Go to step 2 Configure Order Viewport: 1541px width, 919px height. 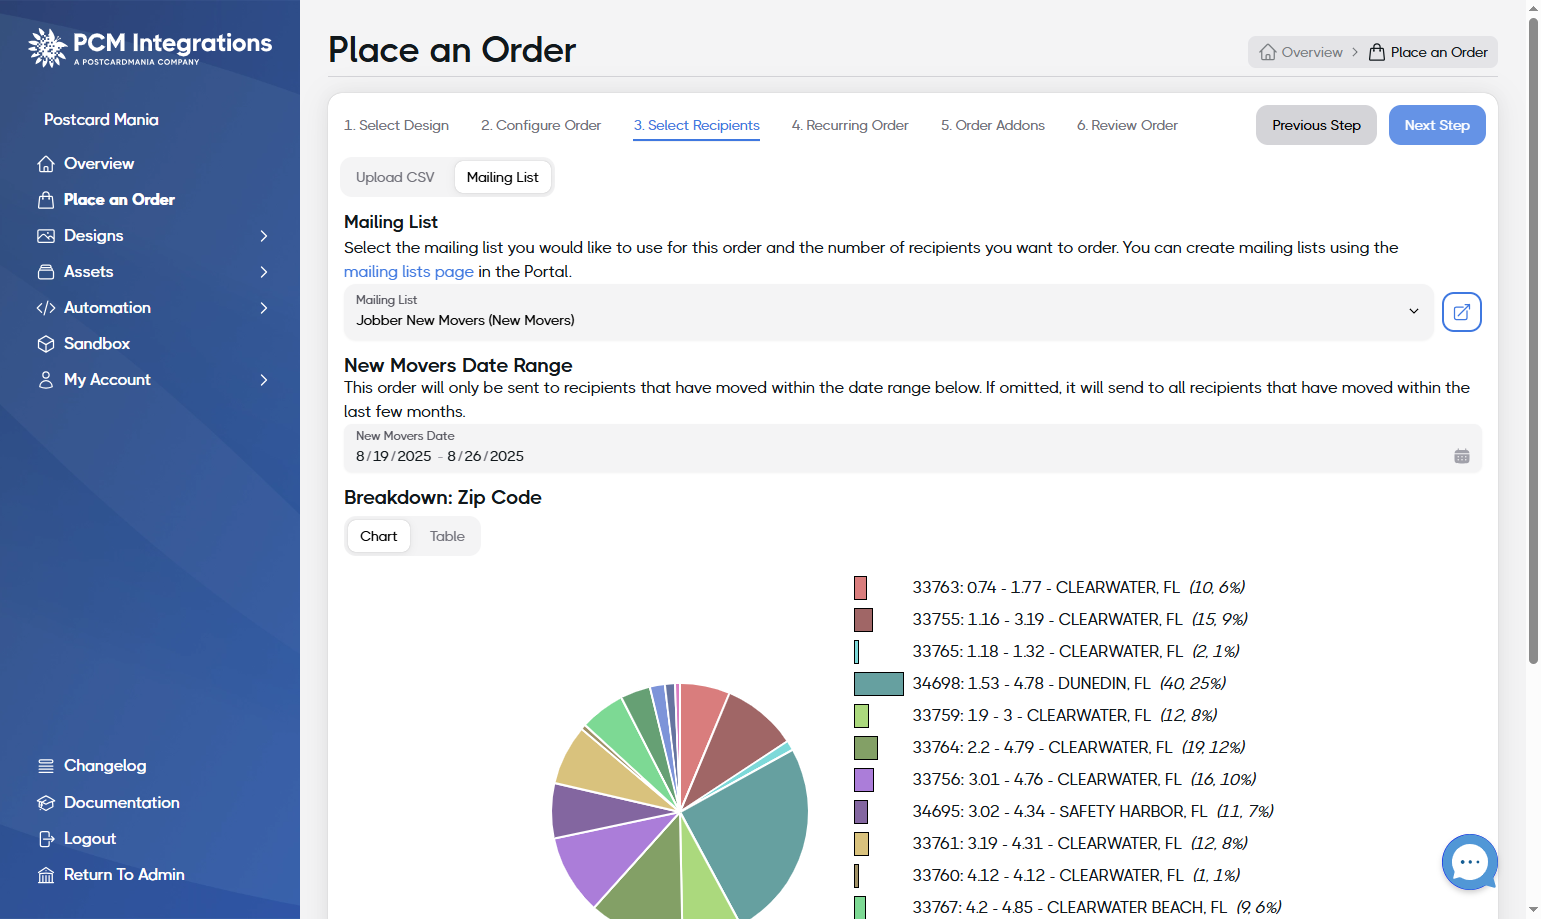pos(541,125)
